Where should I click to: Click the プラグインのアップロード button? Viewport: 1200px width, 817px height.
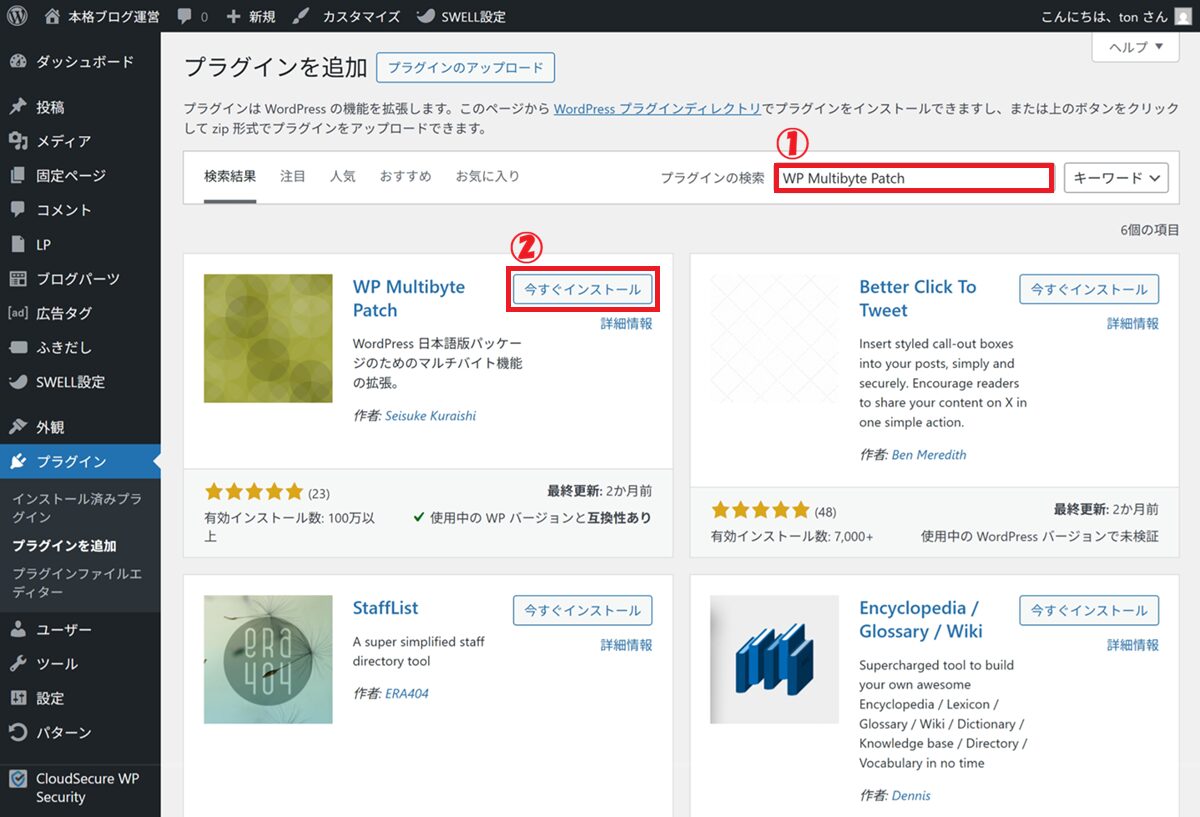pyautogui.click(x=465, y=68)
